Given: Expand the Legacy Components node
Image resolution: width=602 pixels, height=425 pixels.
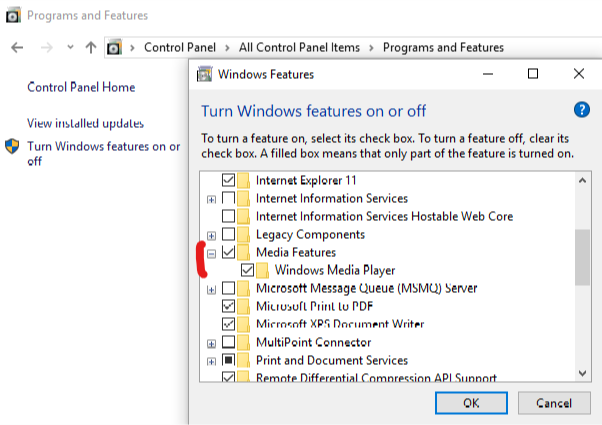Looking at the screenshot, I should 211,235.
